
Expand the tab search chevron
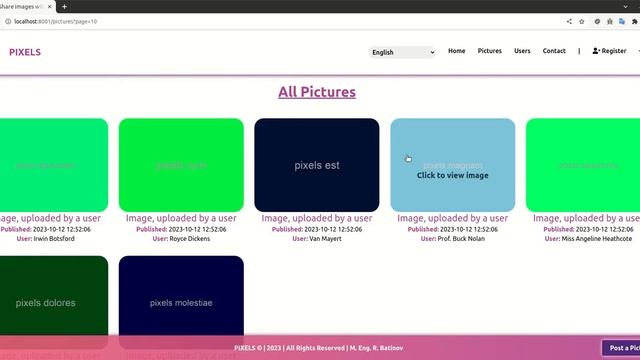tap(625, 7)
